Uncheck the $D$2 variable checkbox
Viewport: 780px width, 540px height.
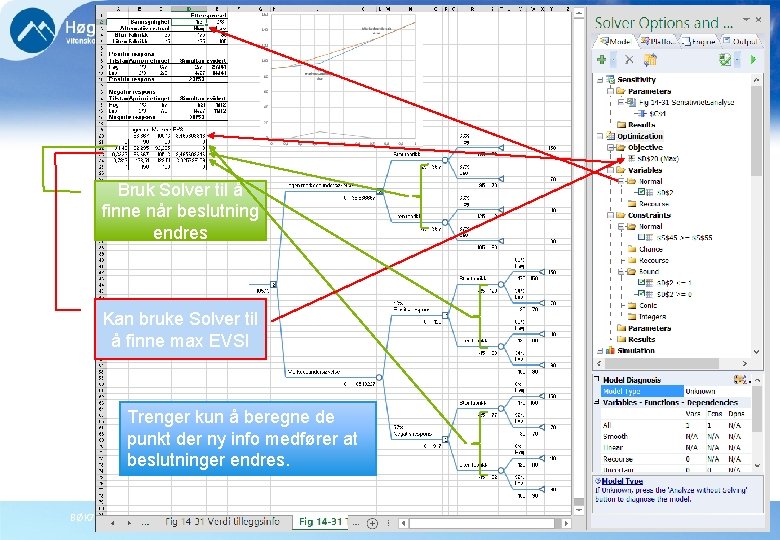tap(642, 192)
